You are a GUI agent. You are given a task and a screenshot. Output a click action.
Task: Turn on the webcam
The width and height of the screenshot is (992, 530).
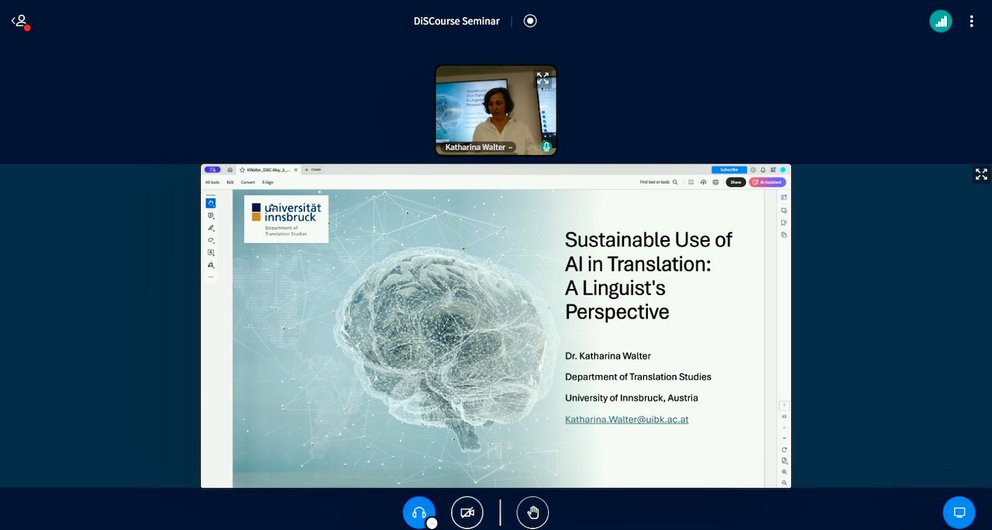click(467, 512)
